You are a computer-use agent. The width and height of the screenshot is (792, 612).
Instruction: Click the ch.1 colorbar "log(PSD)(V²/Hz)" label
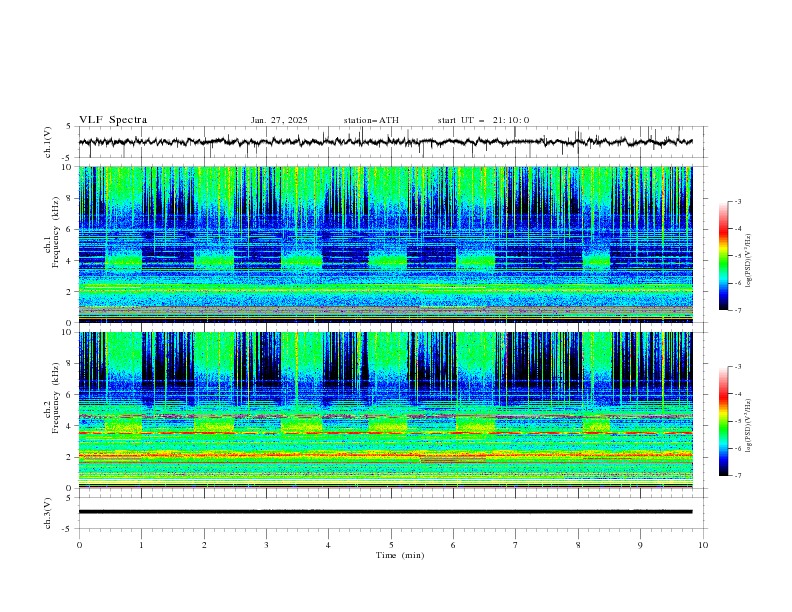749,261
